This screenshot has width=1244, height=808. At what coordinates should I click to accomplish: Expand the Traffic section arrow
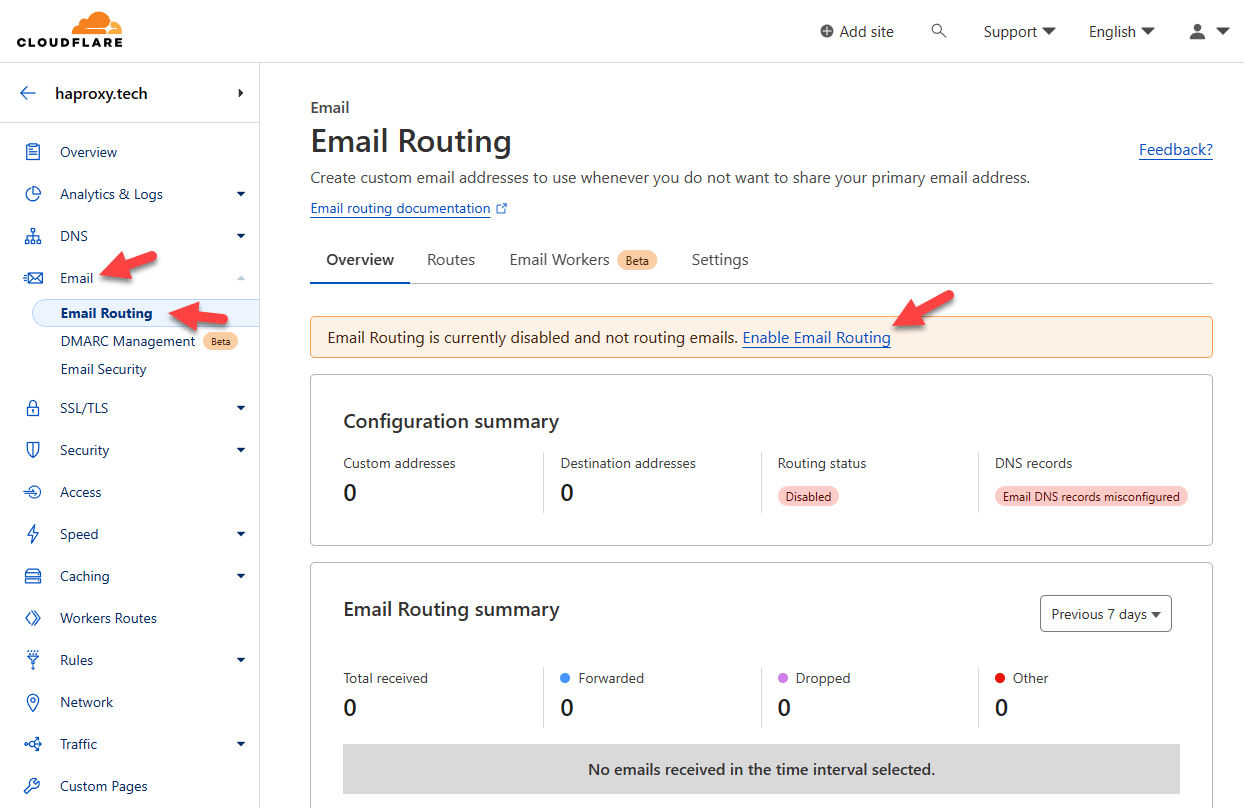click(241, 744)
